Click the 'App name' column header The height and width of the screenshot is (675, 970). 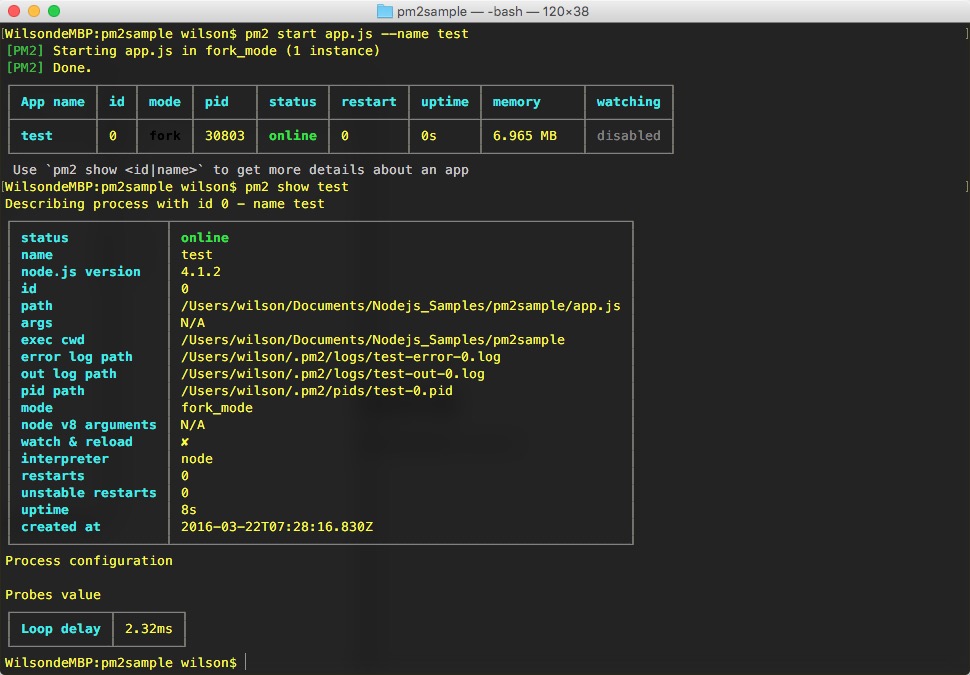pyautogui.click(x=53, y=102)
